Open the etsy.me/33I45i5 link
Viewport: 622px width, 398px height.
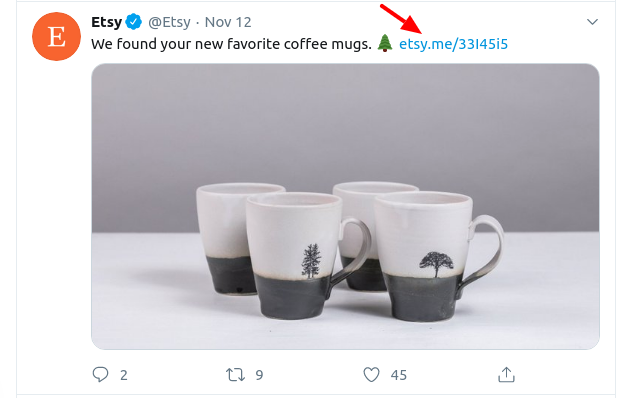pyautogui.click(x=453, y=44)
